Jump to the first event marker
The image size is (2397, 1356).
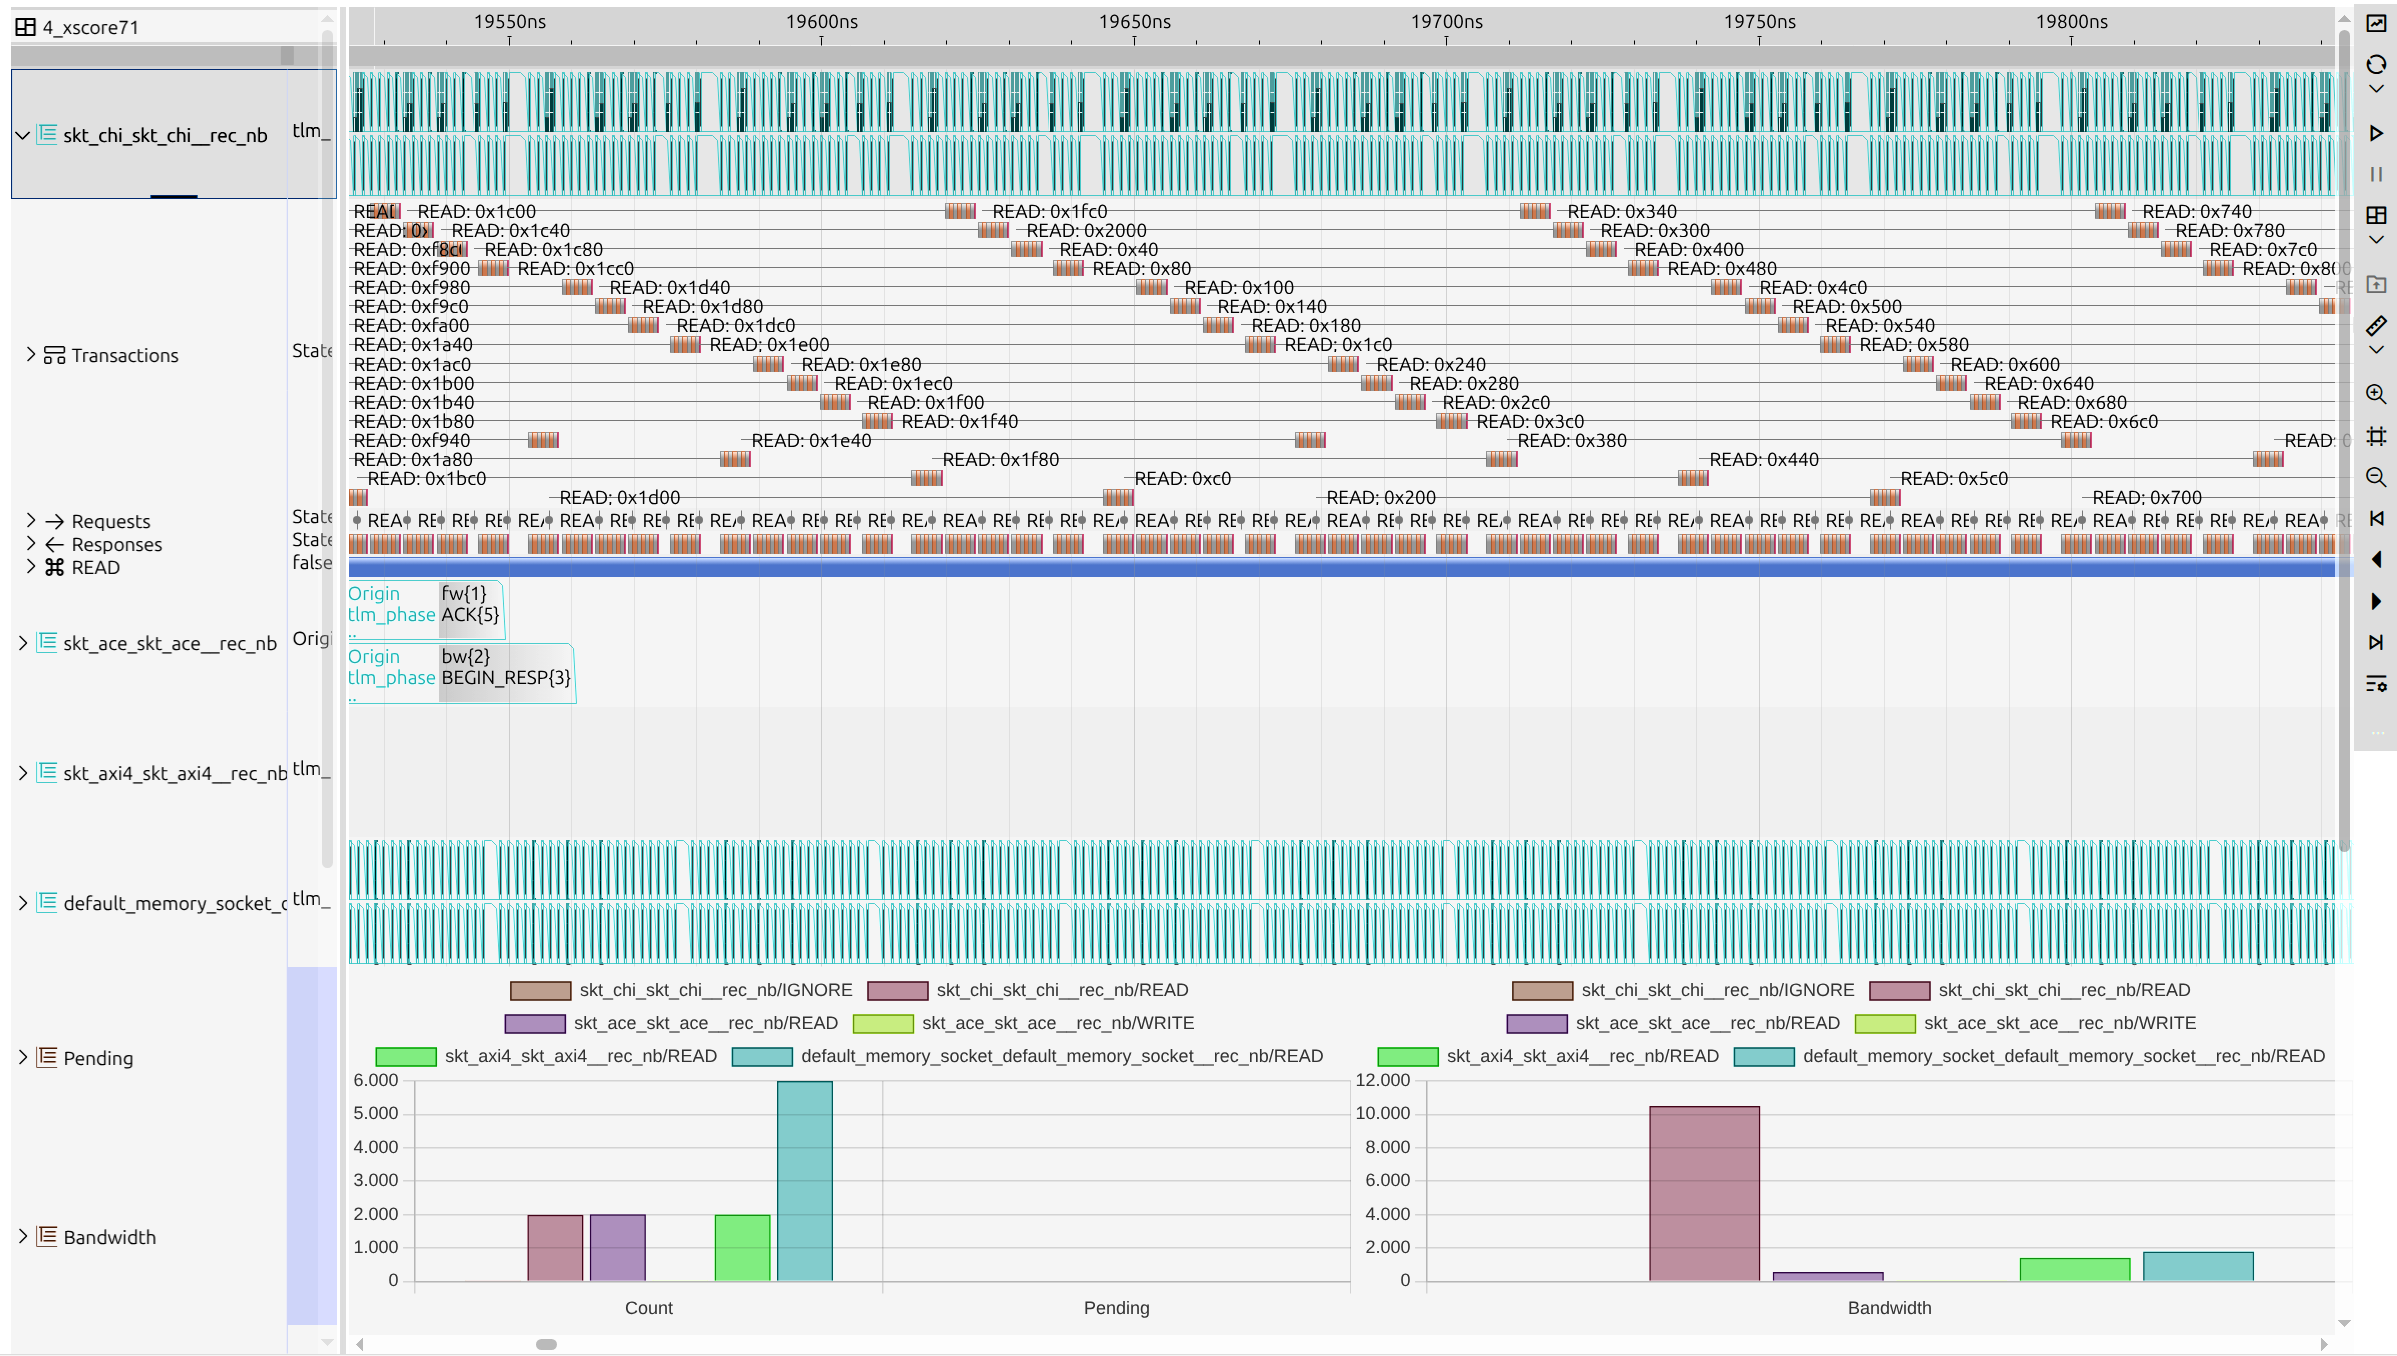[2376, 518]
